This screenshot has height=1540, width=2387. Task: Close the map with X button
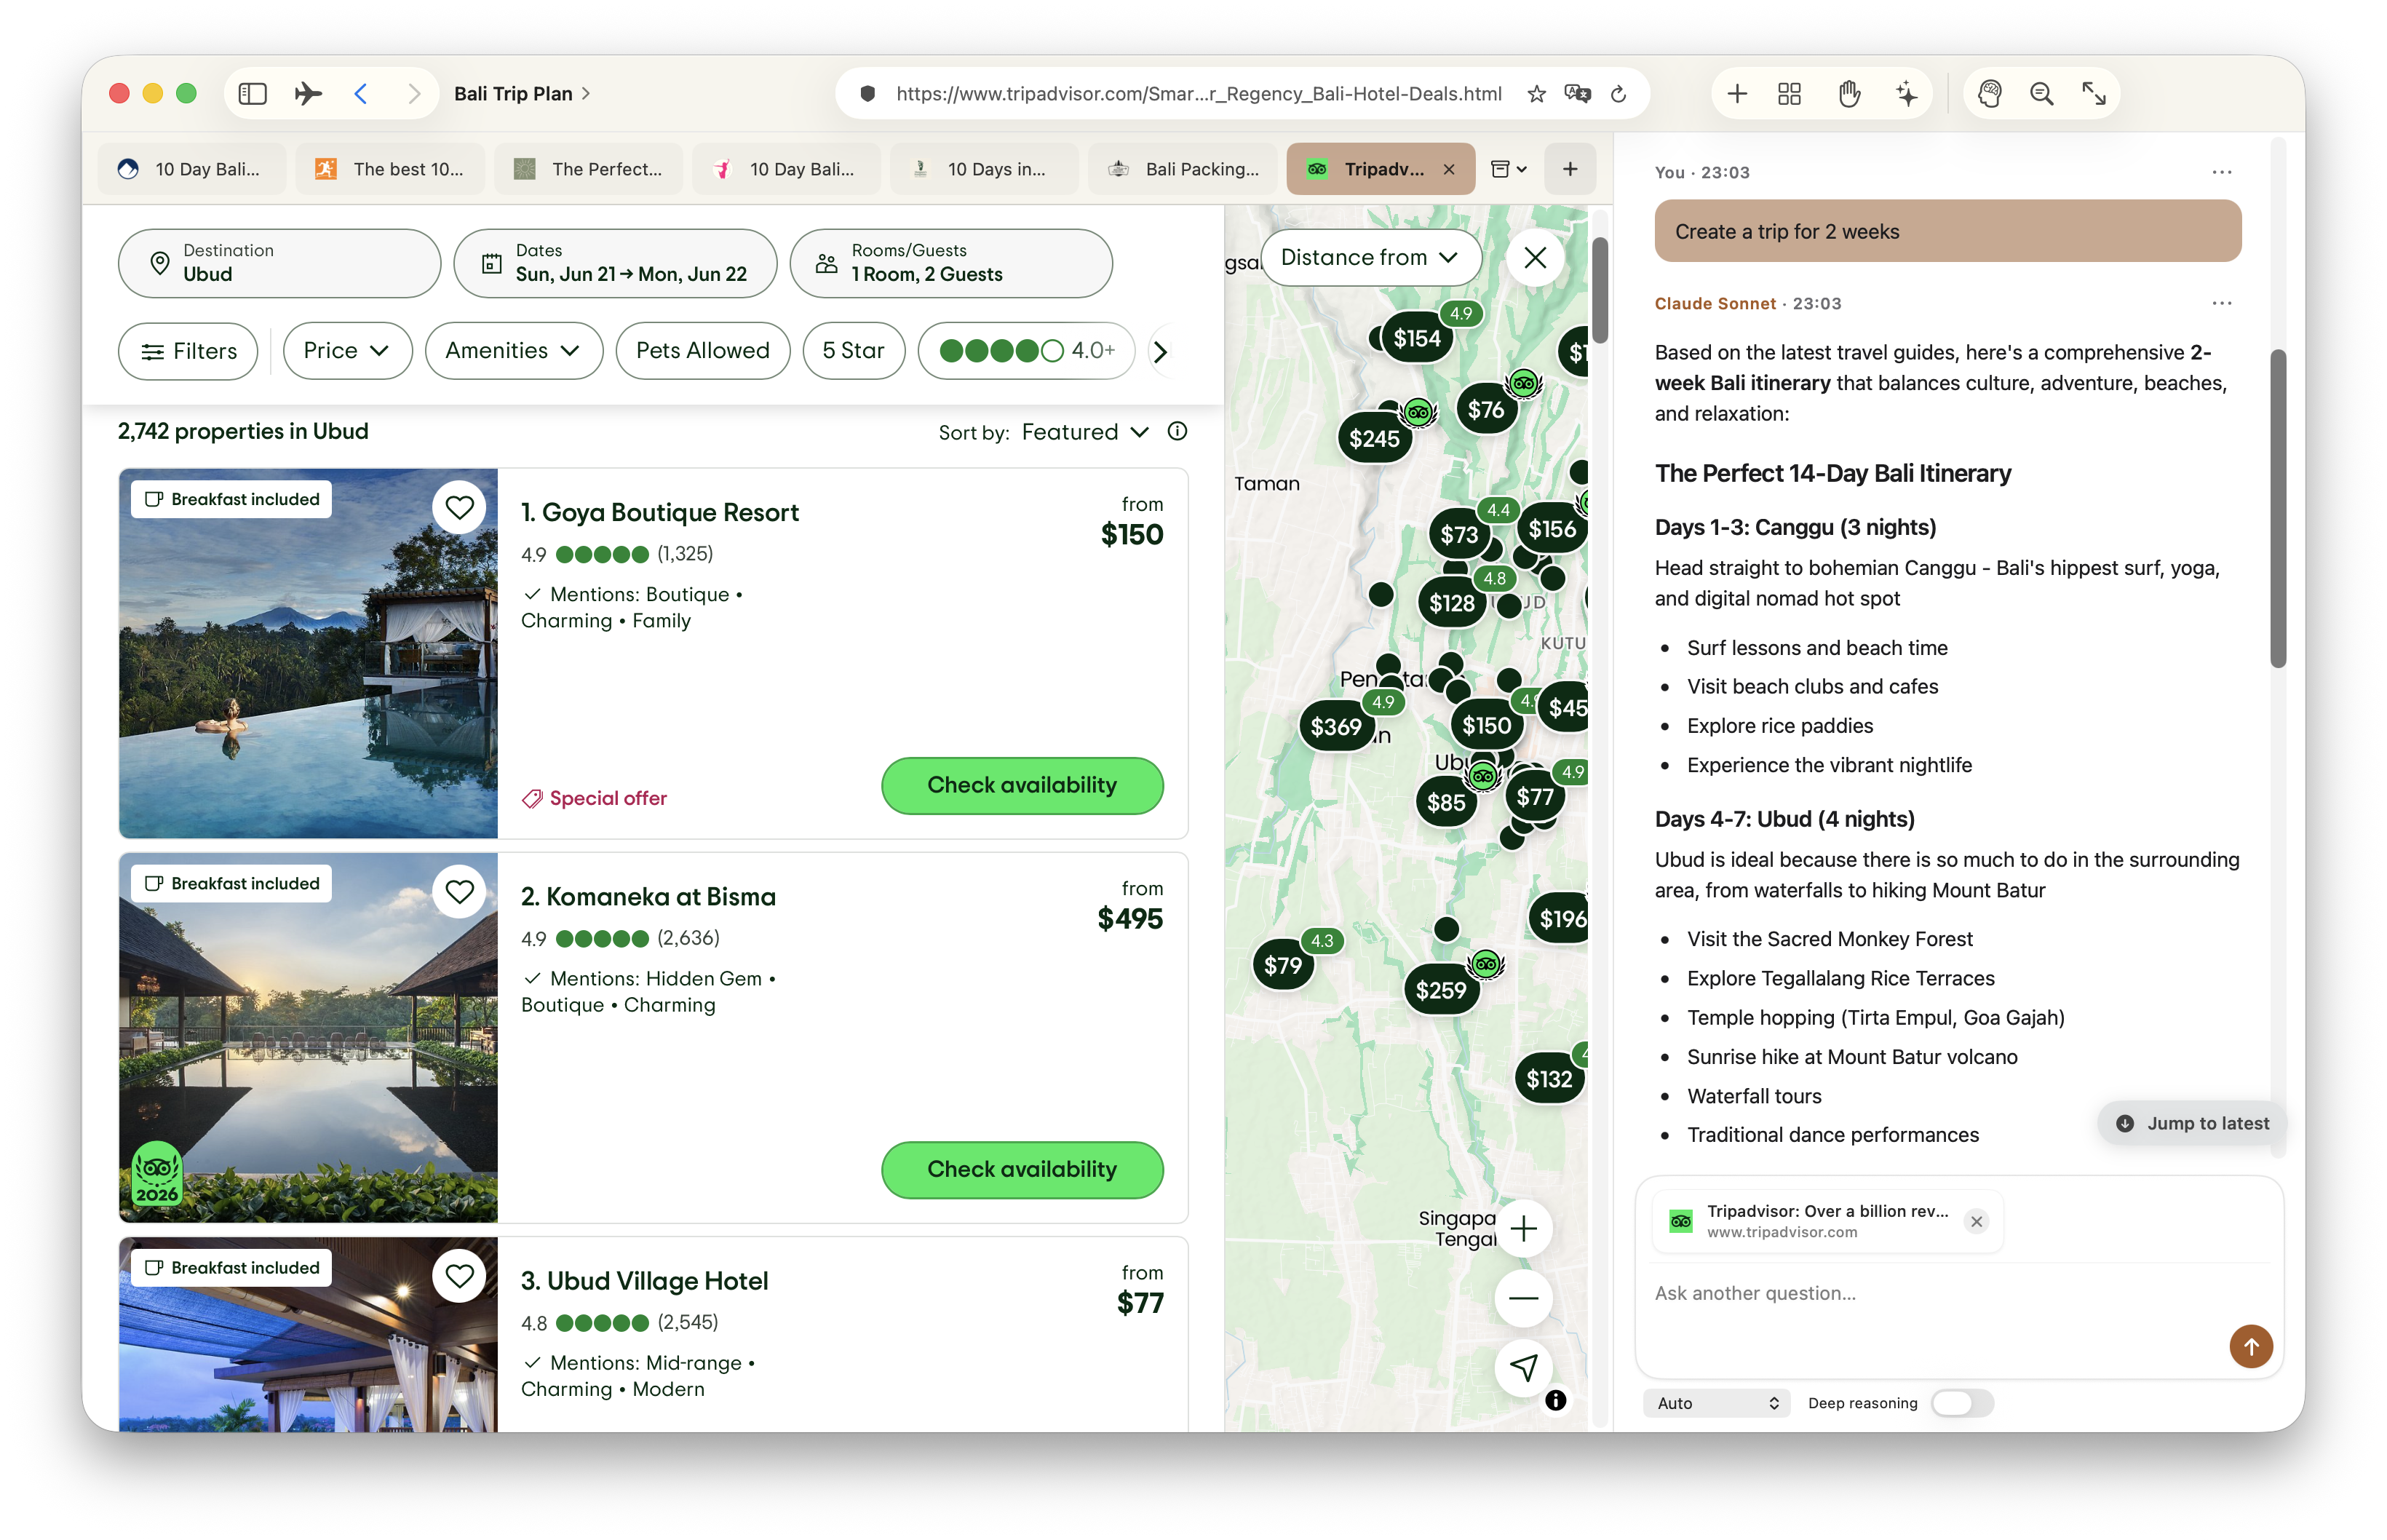click(1535, 258)
